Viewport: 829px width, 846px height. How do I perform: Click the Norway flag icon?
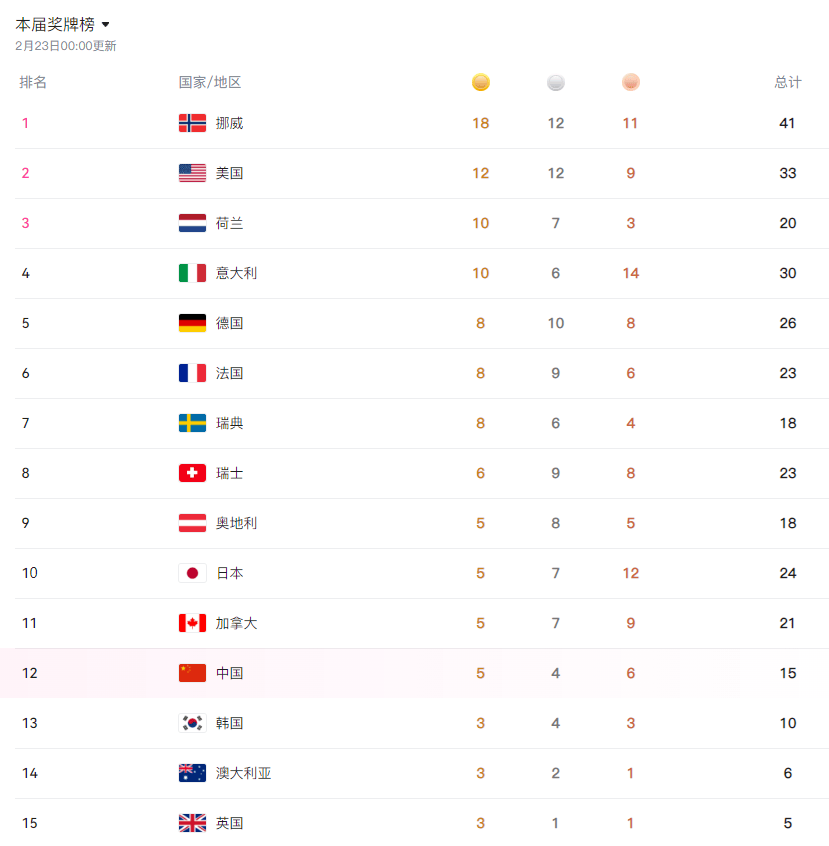tap(192, 123)
